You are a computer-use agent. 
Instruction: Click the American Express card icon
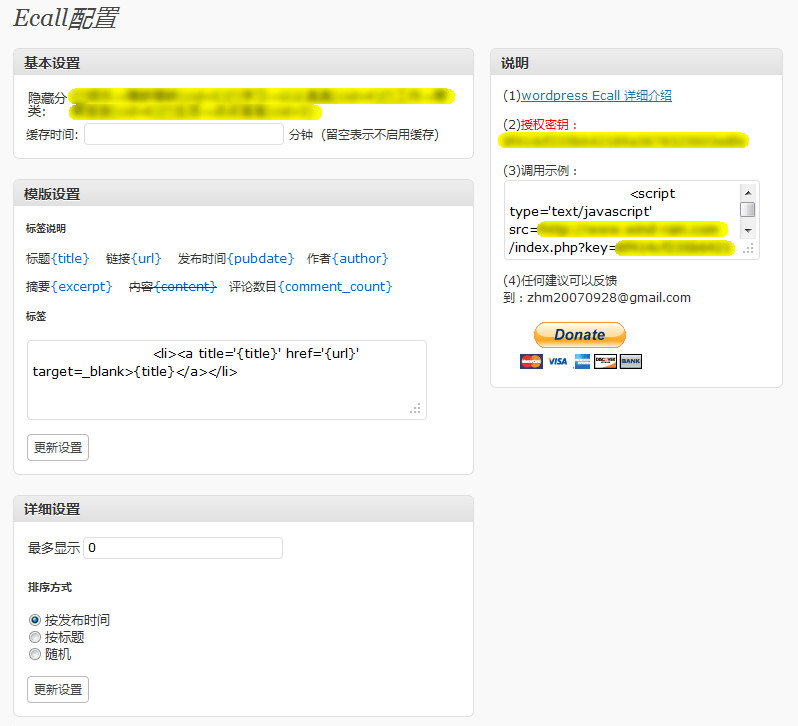click(581, 361)
